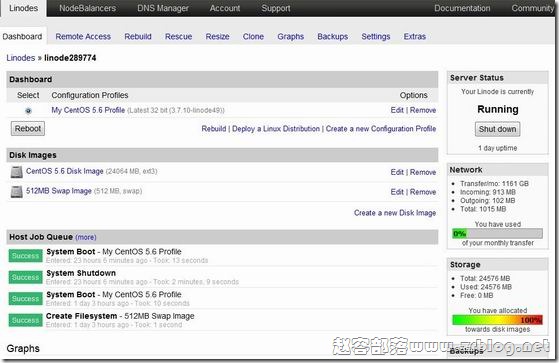Click the 'Running' server status text
This screenshot has width=559, height=363.
[498, 109]
